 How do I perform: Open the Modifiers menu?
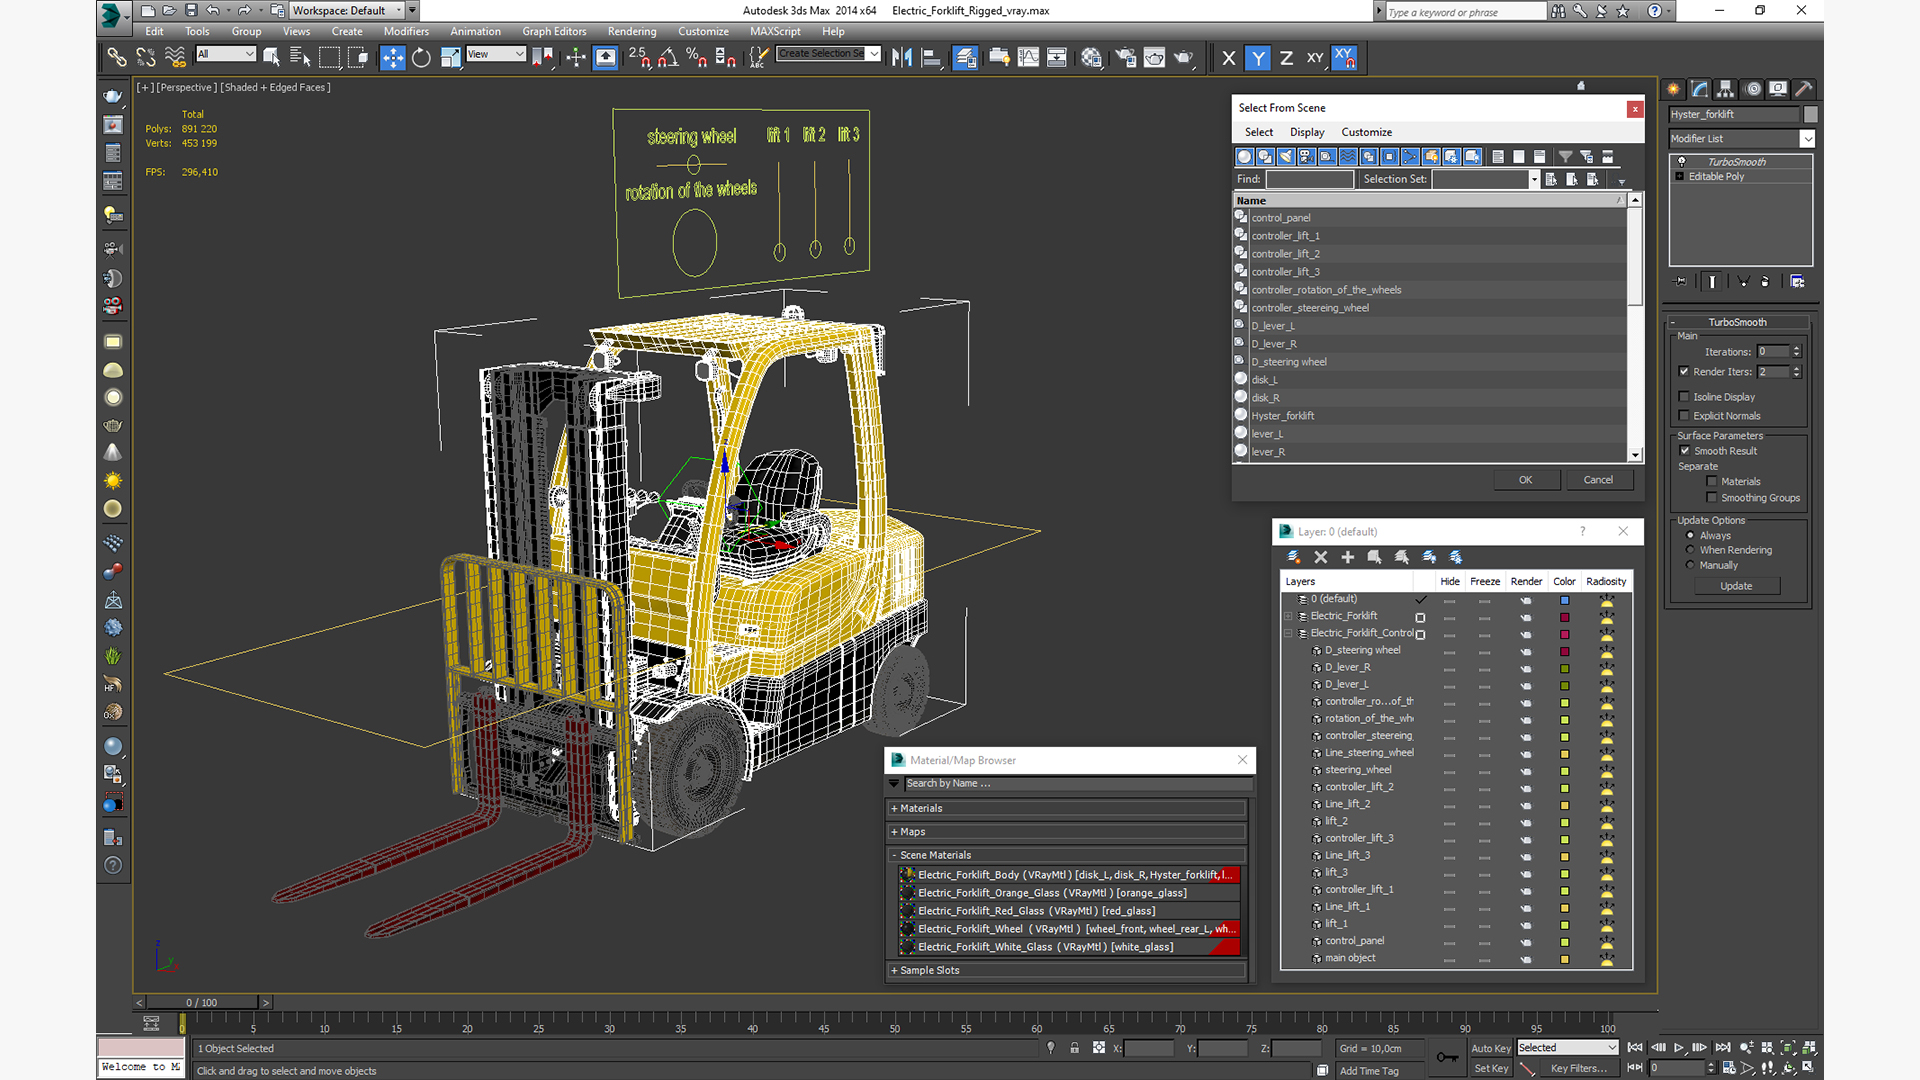tap(406, 31)
